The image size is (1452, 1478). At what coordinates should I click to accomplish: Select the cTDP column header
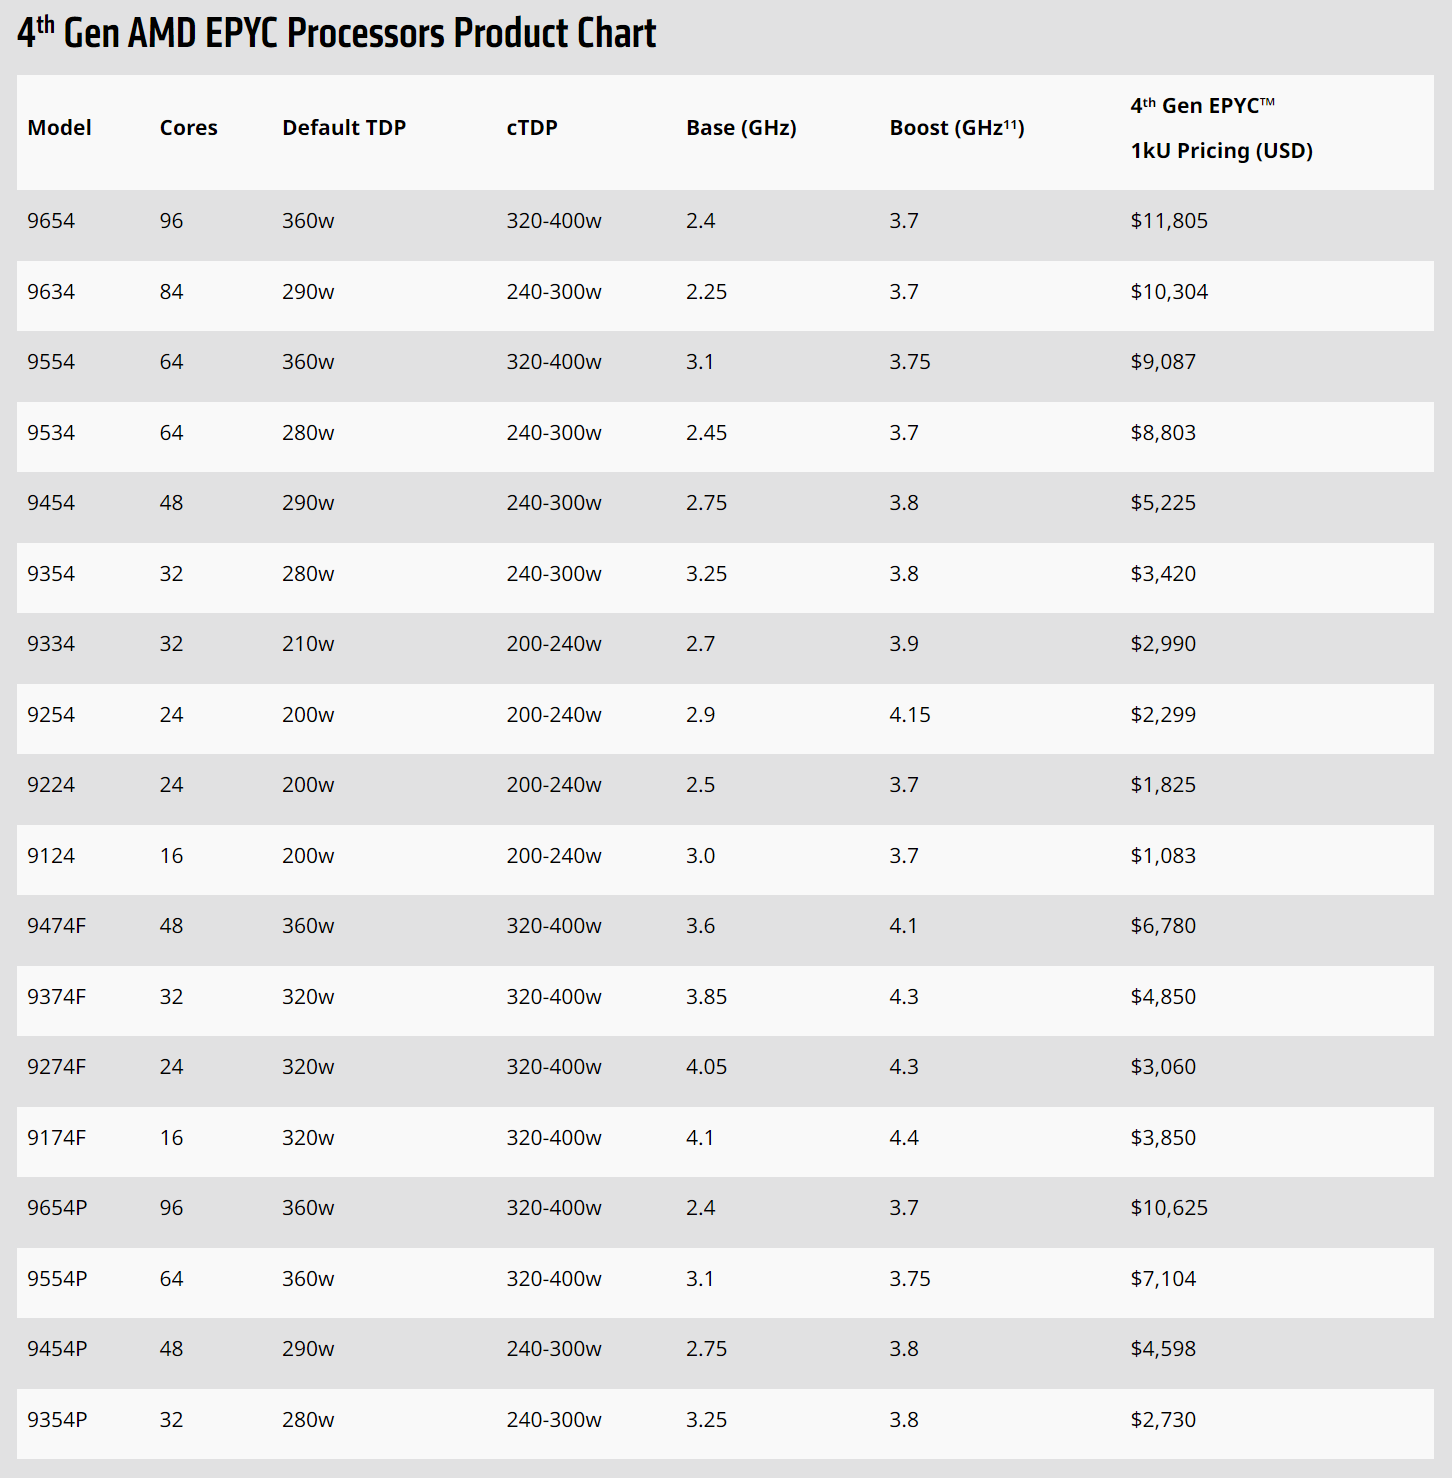[531, 128]
